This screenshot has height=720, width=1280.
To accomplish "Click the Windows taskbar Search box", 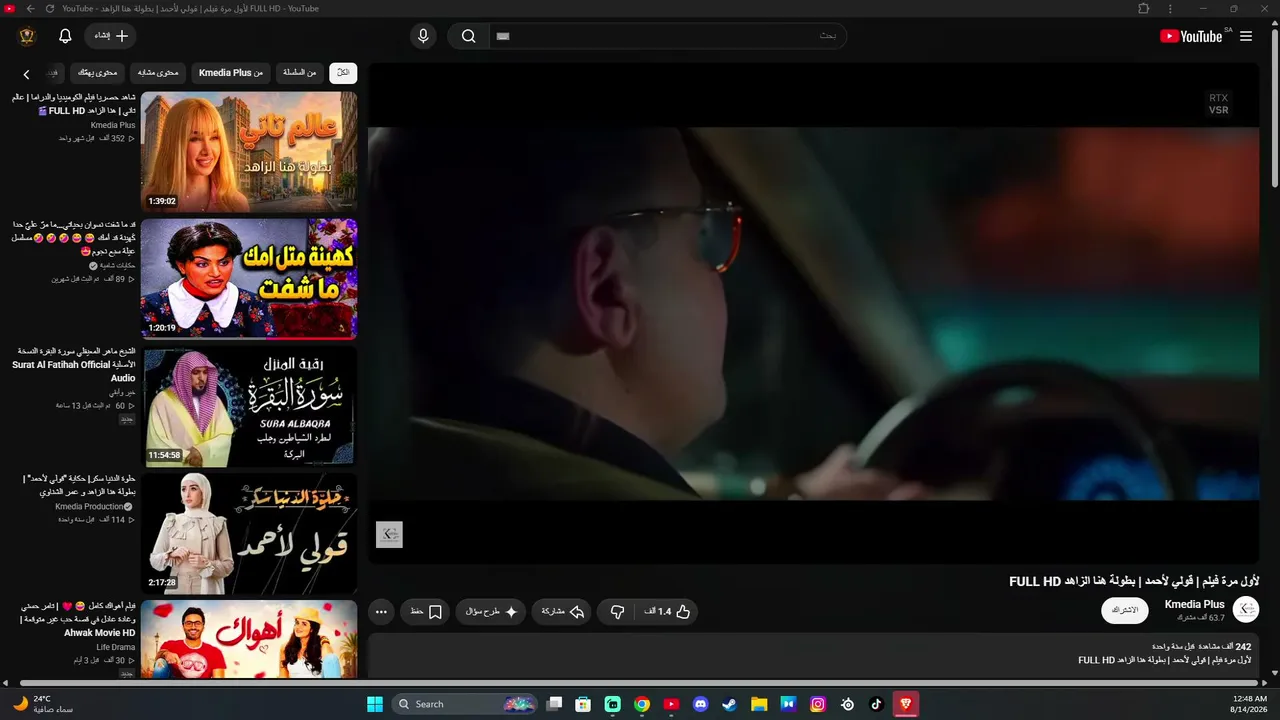I will tap(466, 704).
